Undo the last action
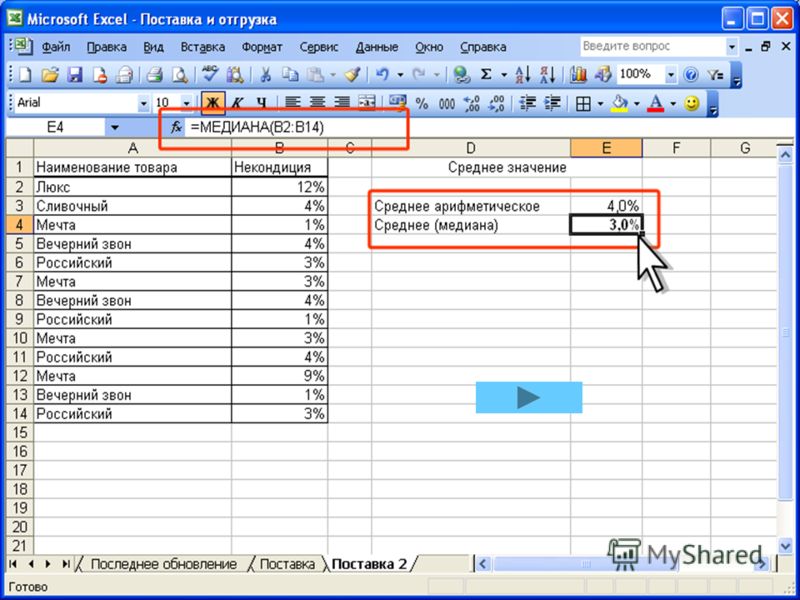This screenshot has height=600, width=800. [382, 75]
